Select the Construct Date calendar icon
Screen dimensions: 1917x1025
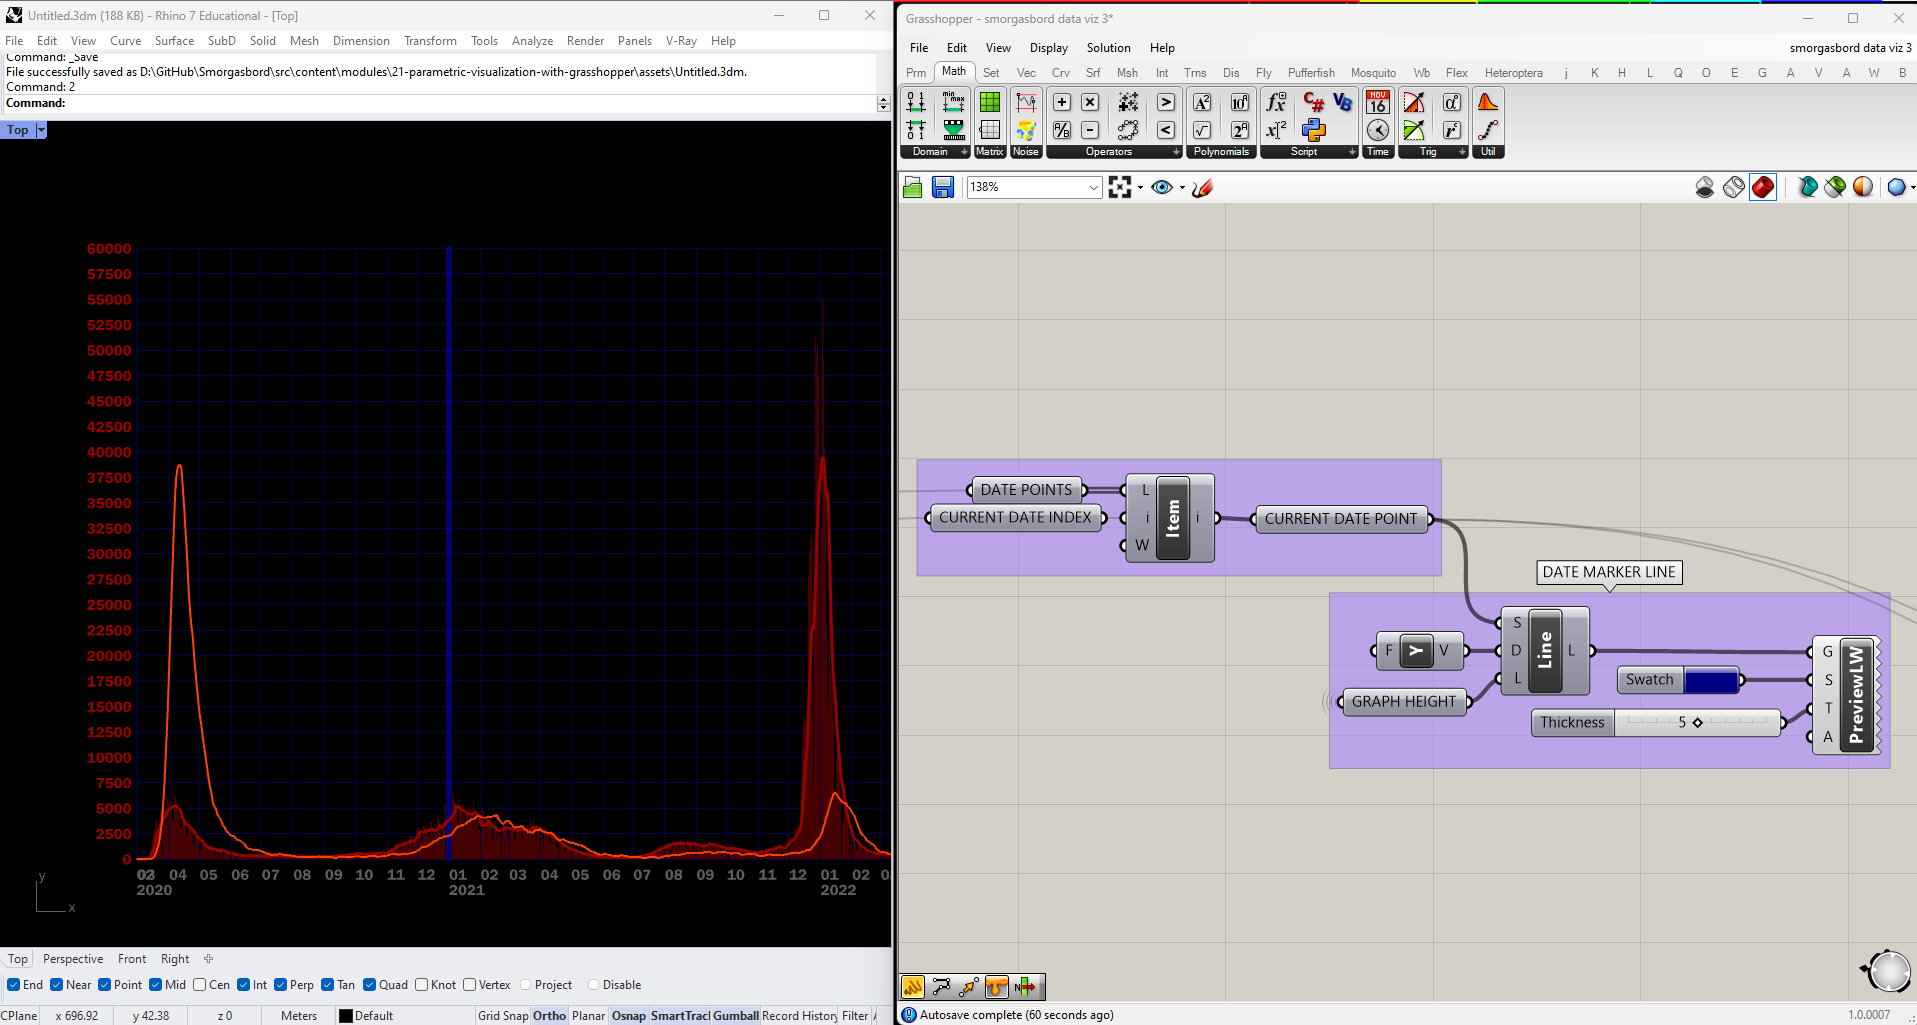(1378, 102)
